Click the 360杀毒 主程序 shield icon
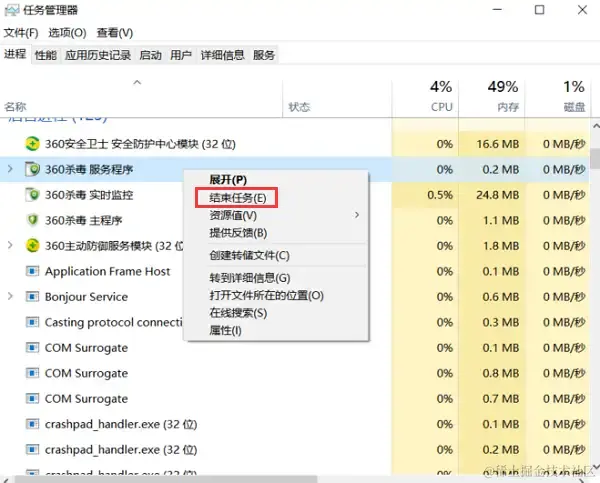The height and width of the screenshot is (483, 600). 32,220
